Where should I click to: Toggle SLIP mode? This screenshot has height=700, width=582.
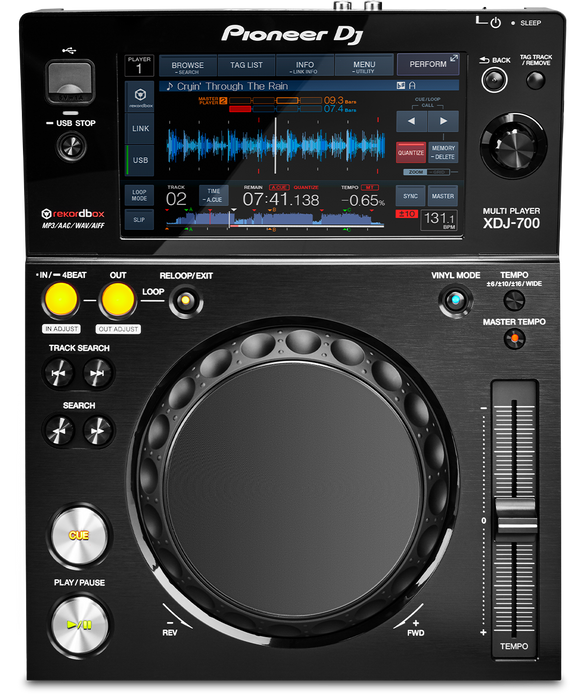139,220
